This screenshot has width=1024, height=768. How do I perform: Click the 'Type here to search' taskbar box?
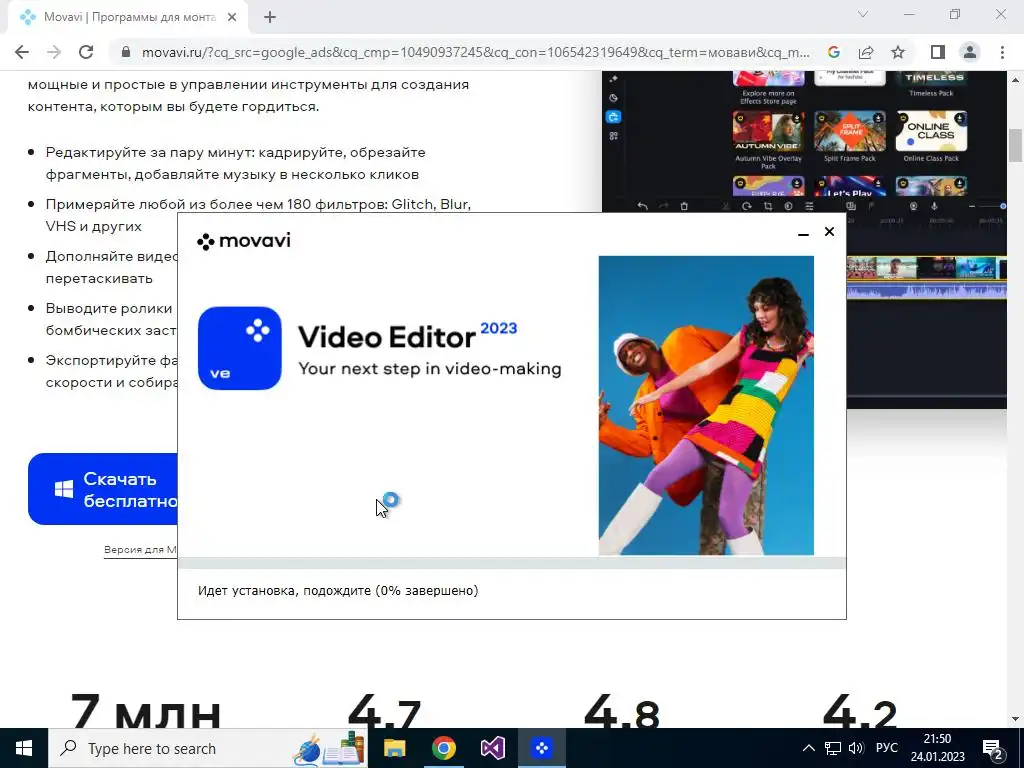tap(208, 748)
